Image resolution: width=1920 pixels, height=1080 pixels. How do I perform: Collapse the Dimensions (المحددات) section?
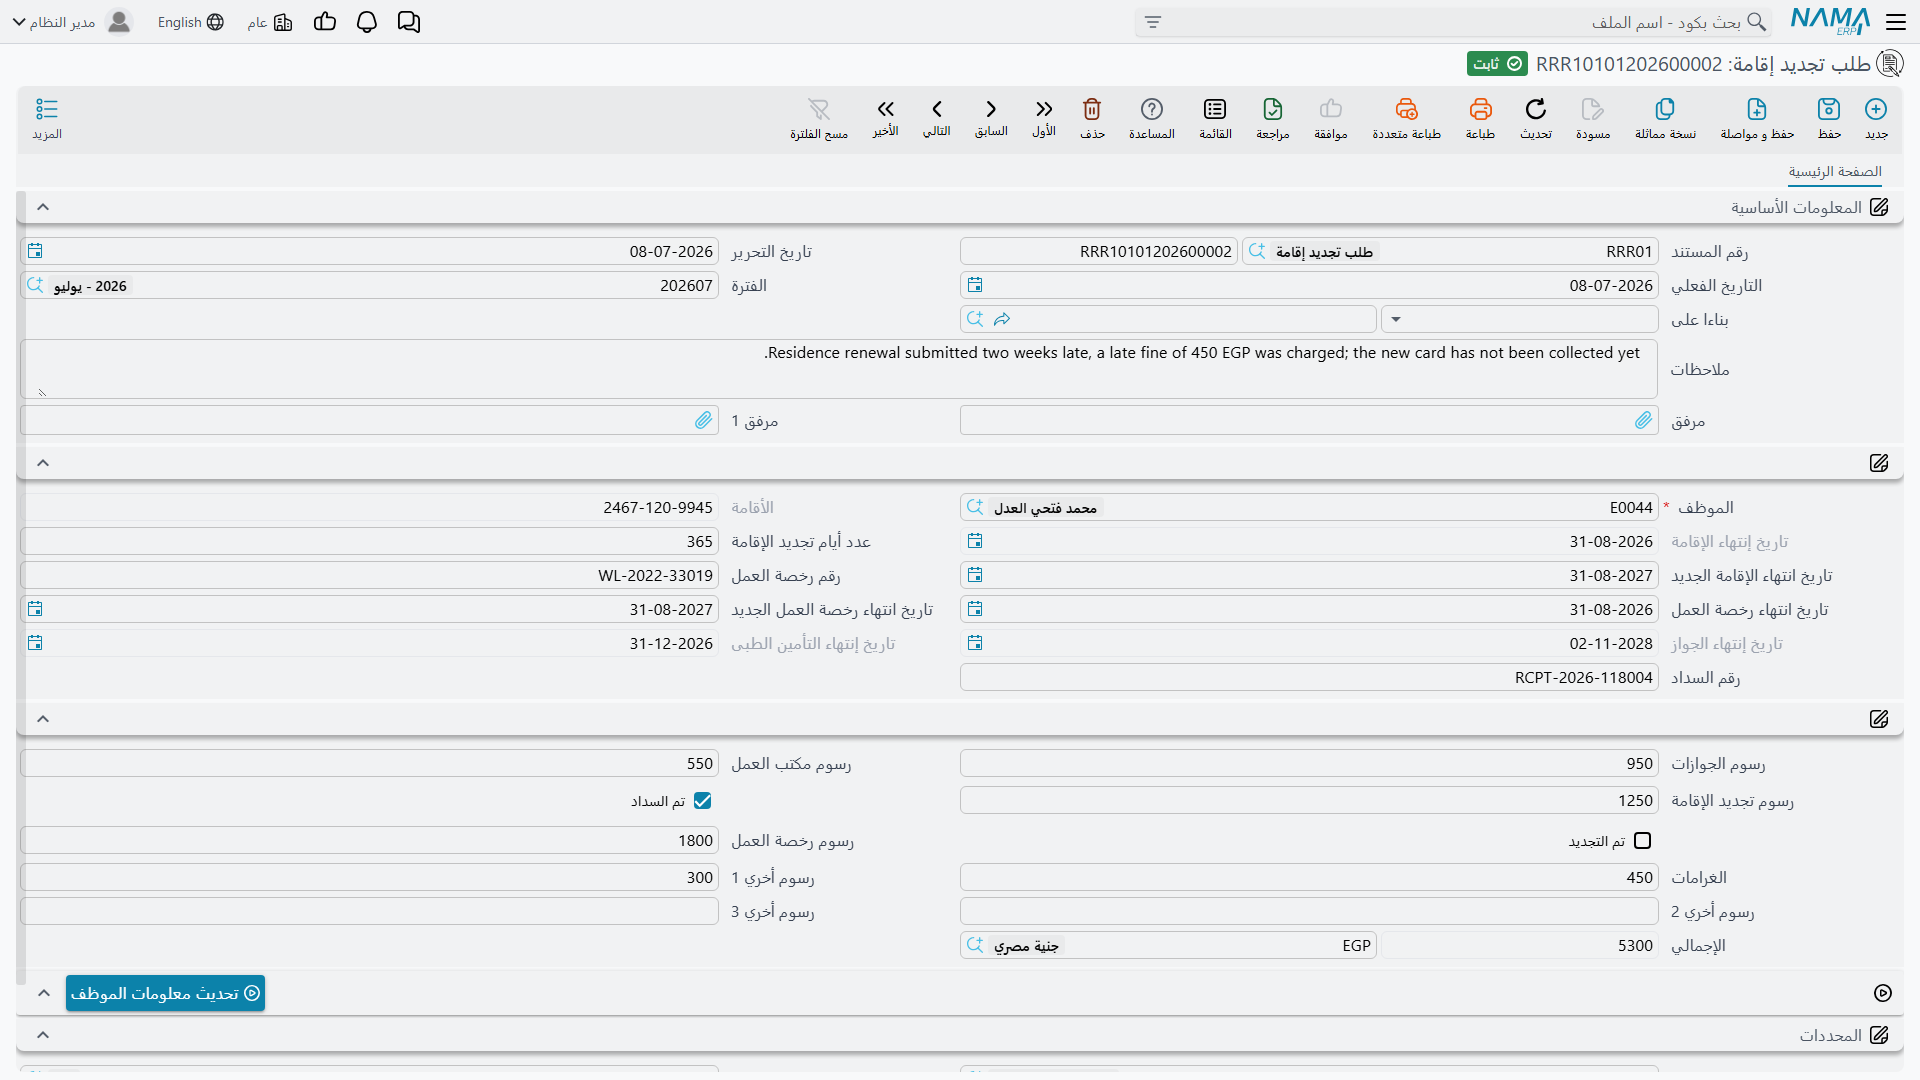43,1035
